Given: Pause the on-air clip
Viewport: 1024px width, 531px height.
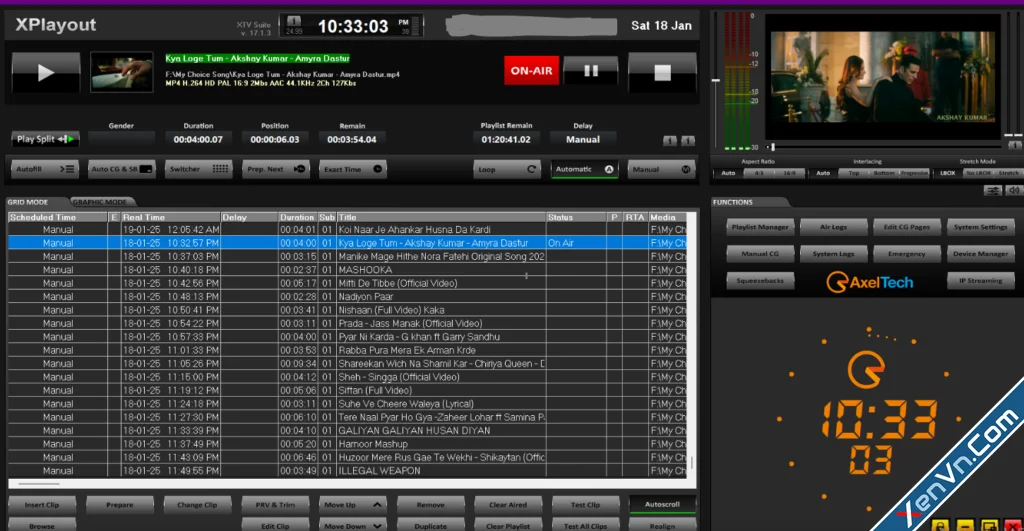Looking at the screenshot, I should 591,71.
